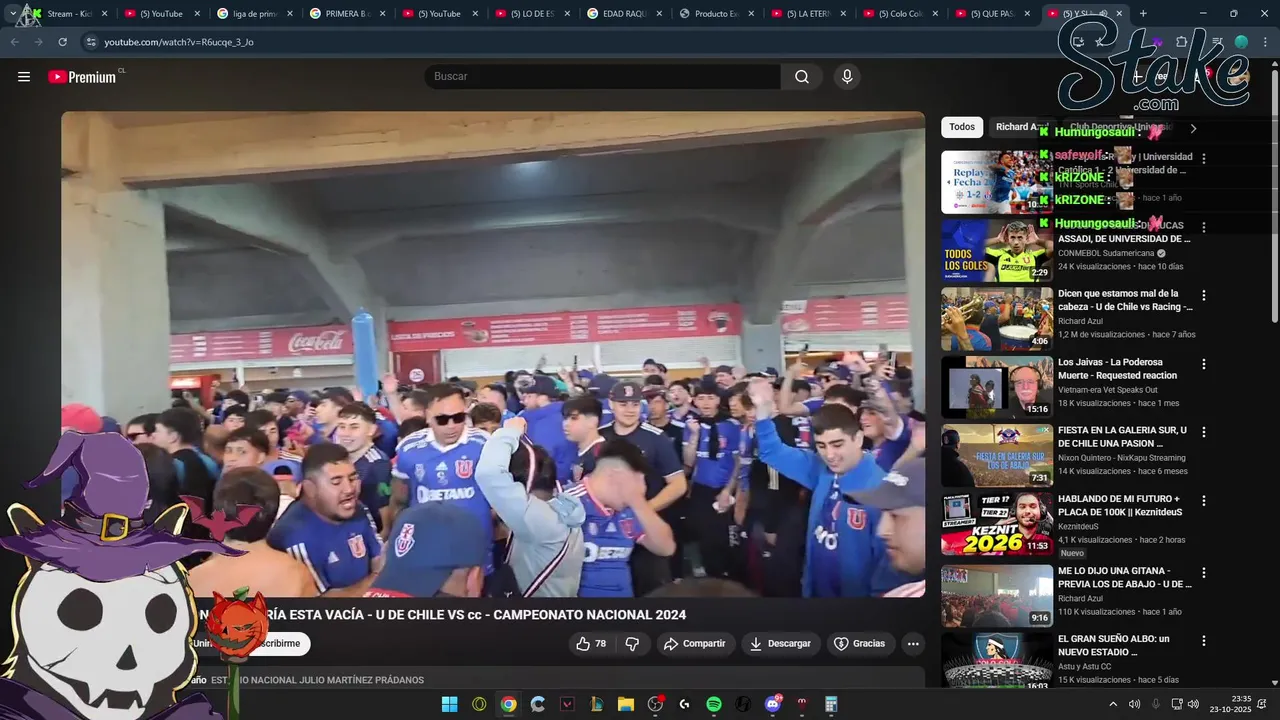This screenshot has width=1280, height=720.
Task: Open the YouTube hamburger guide menu
Action: pos(24,77)
